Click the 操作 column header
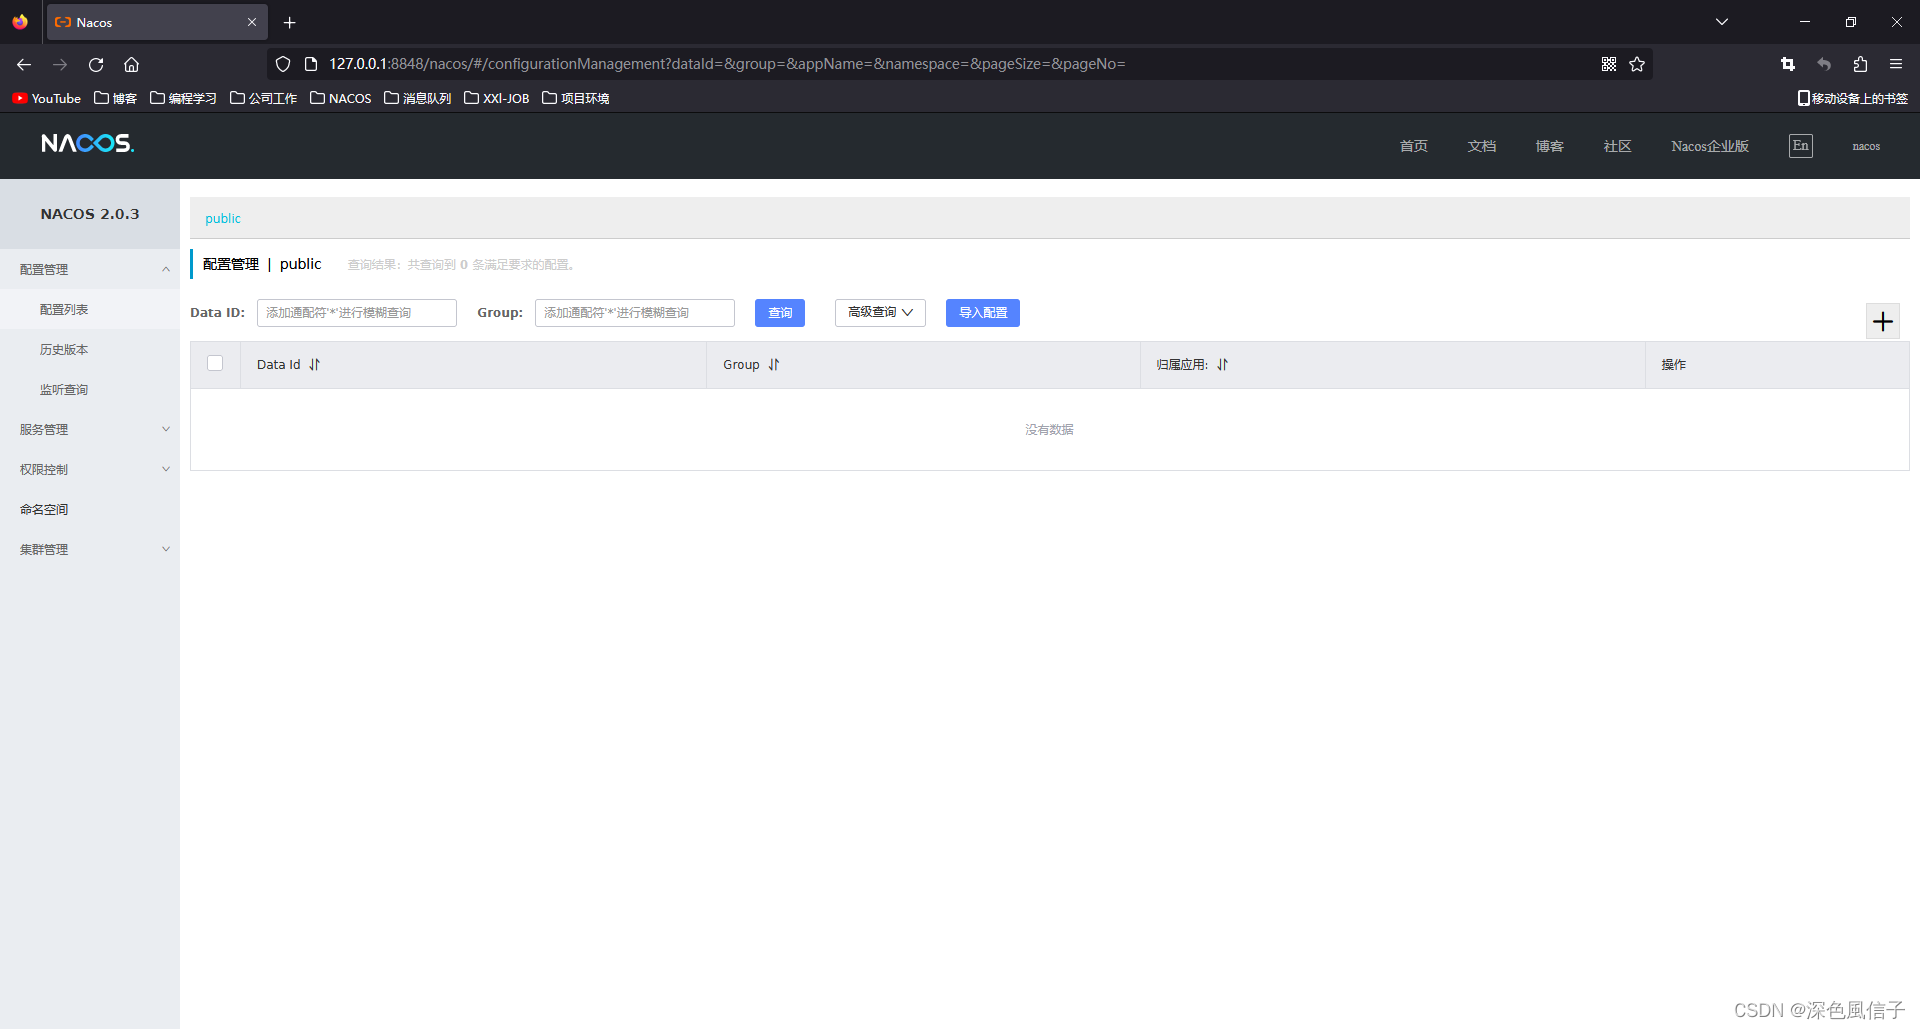 point(1674,365)
